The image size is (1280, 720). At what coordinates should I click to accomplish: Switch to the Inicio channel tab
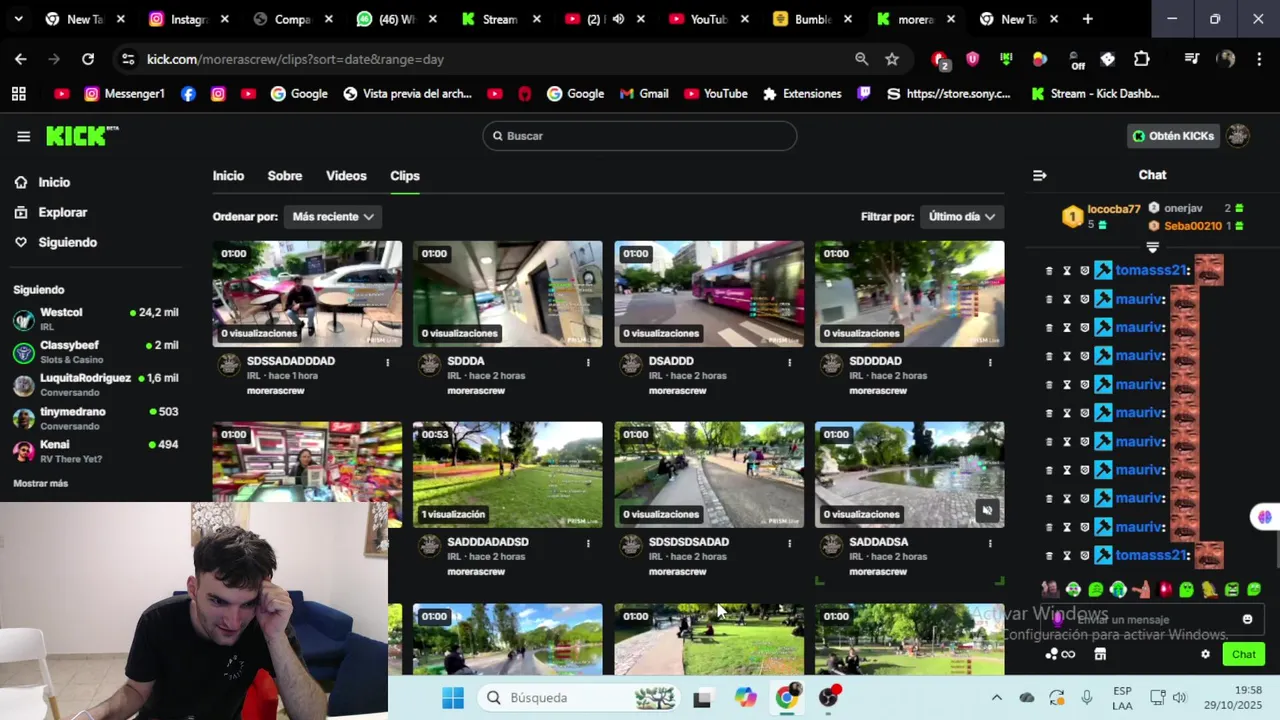(228, 176)
